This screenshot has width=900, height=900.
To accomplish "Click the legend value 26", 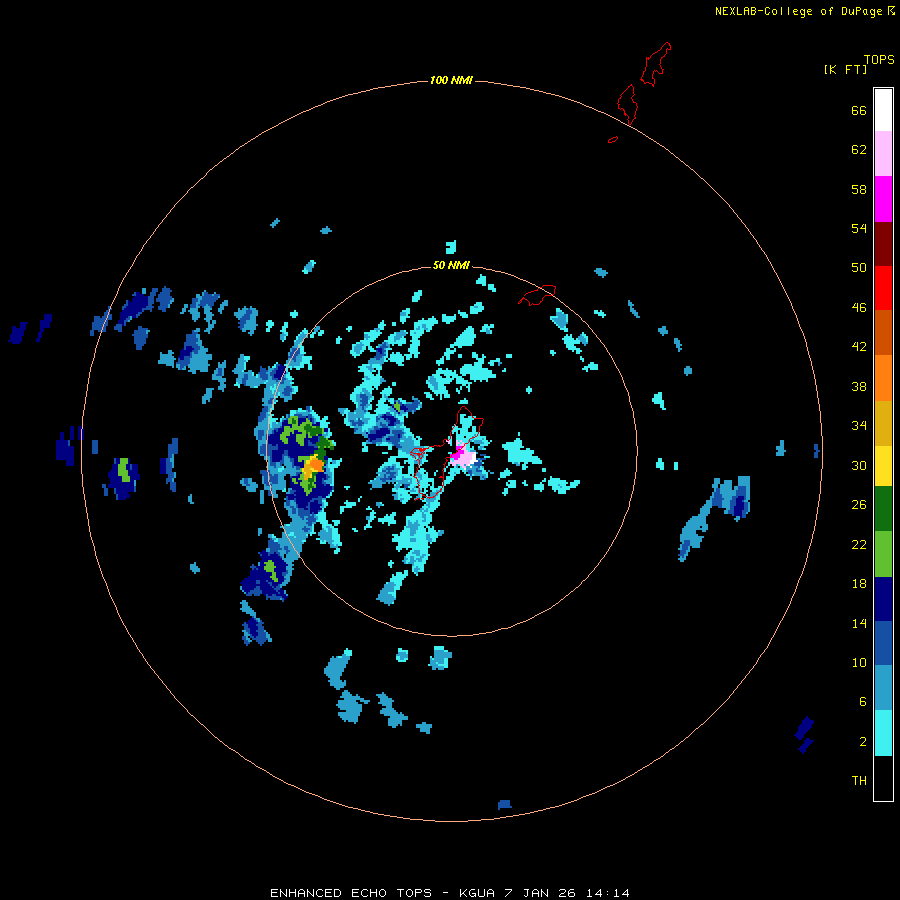I will click(859, 505).
